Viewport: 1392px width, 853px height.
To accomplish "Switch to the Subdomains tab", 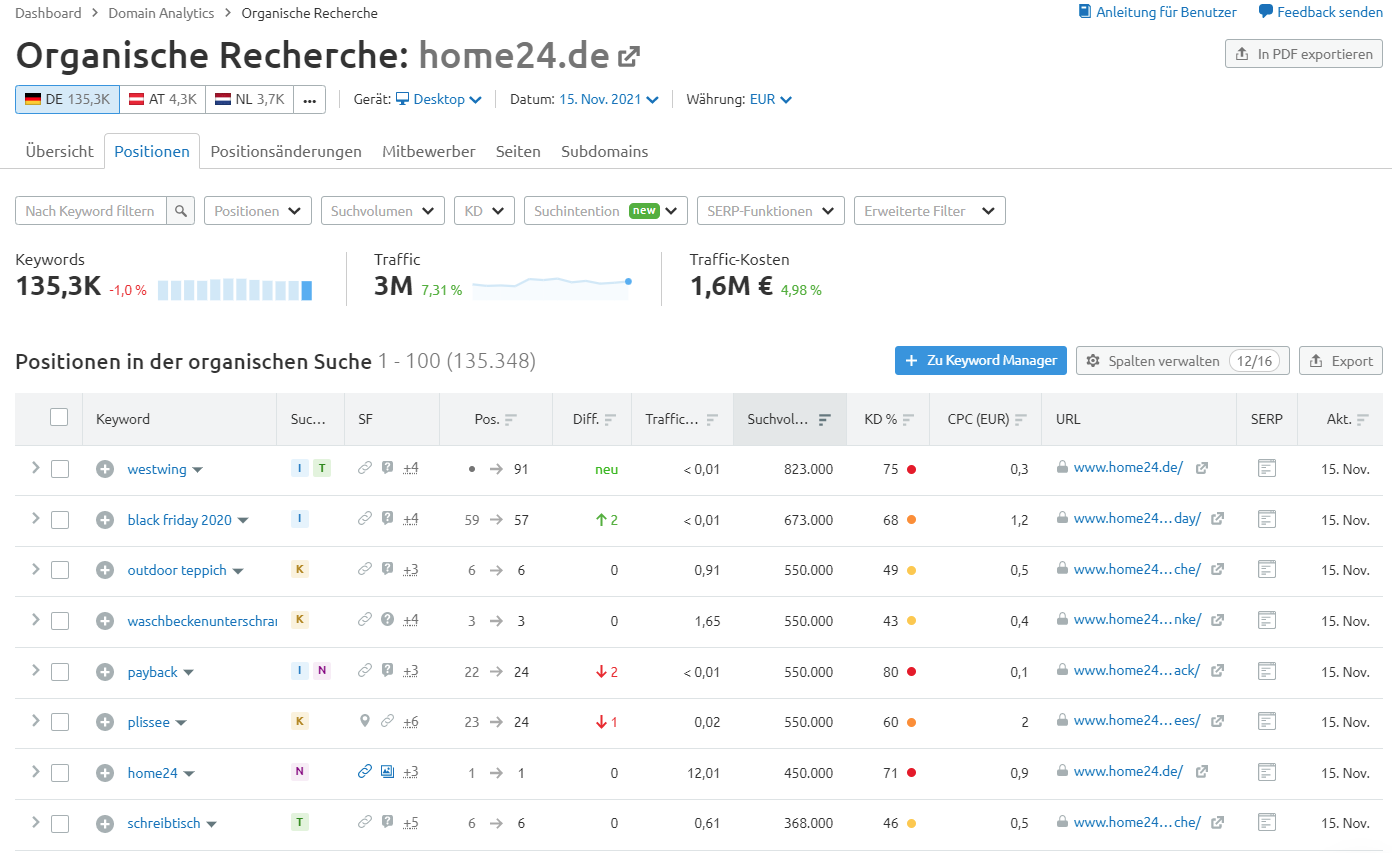I will 605,152.
